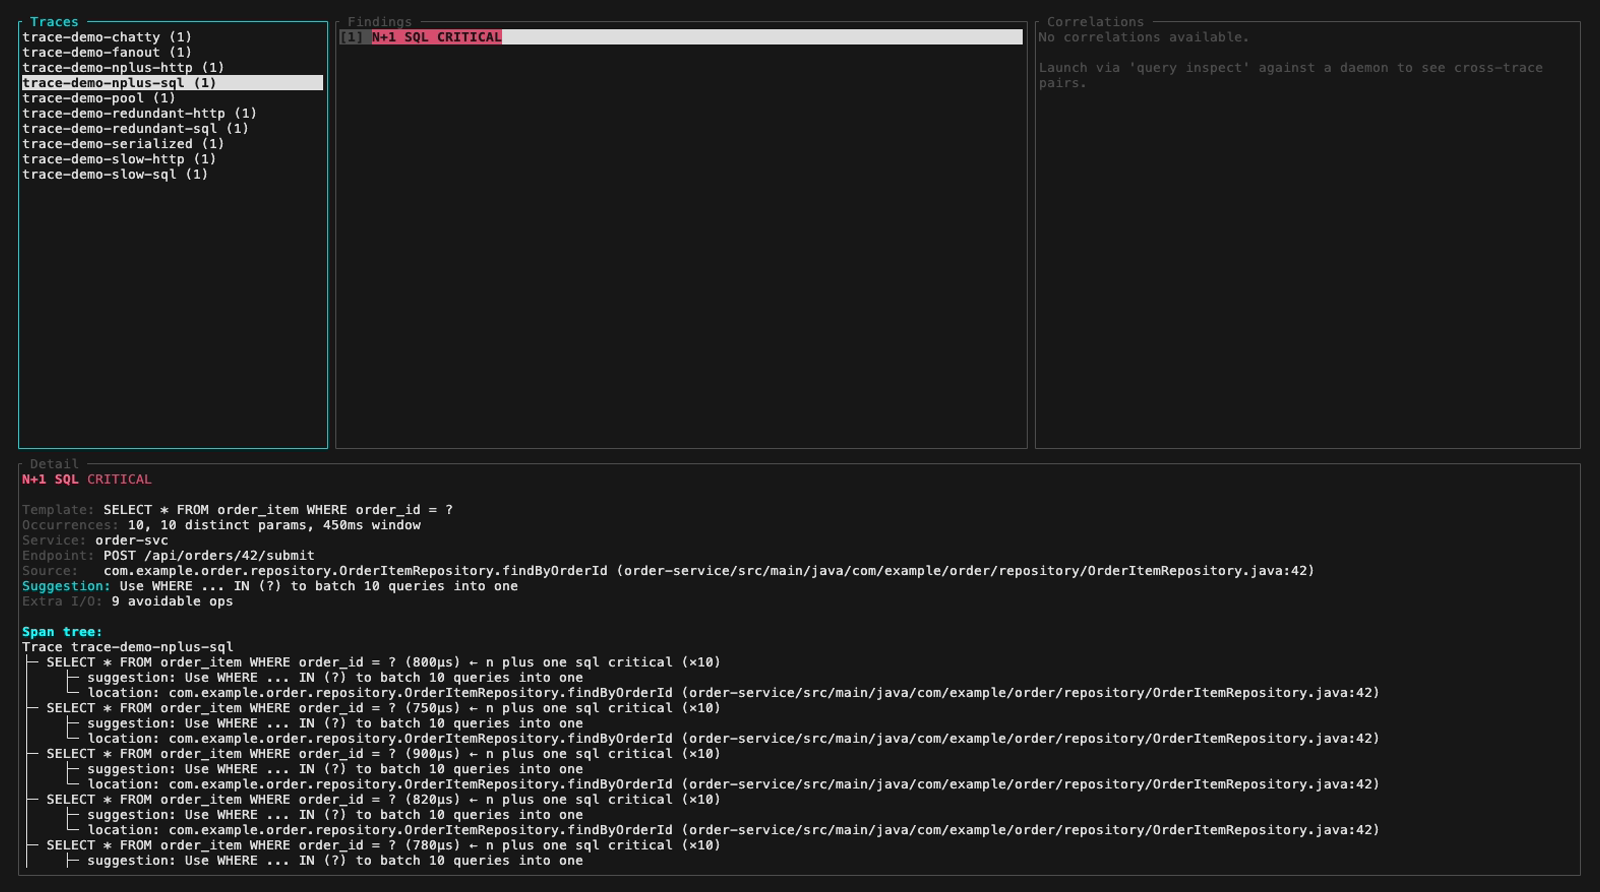Select trace-demo-slow-sql (1) trace

click(x=115, y=174)
